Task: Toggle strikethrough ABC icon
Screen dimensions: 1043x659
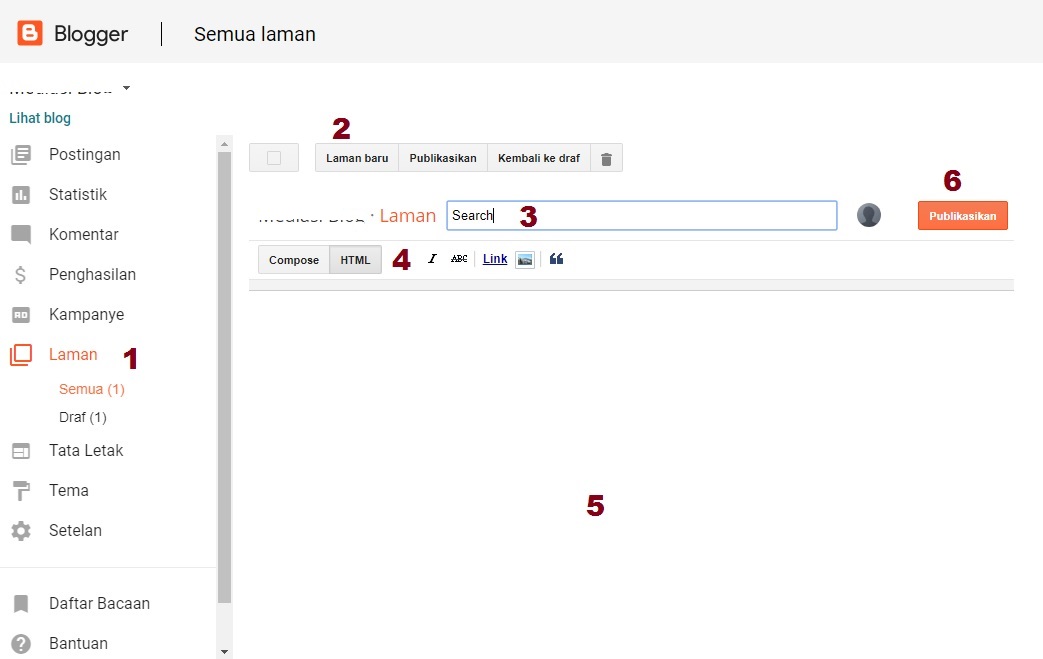Action: pyautogui.click(x=459, y=259)
